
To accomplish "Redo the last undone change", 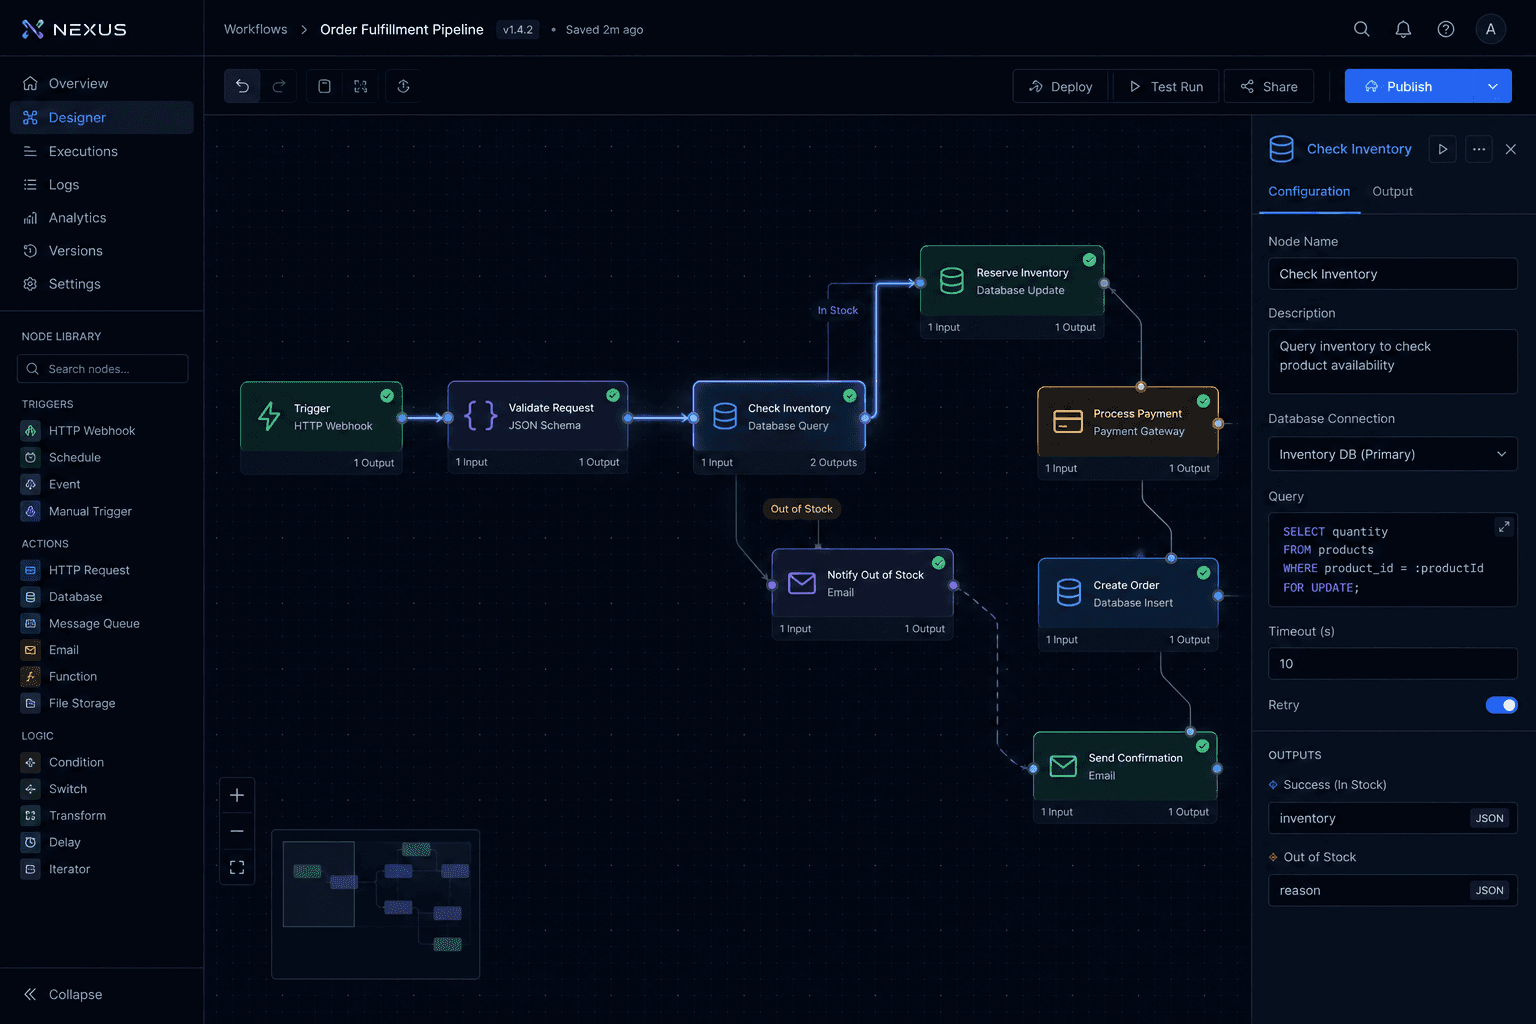I will tap(279, 86).
